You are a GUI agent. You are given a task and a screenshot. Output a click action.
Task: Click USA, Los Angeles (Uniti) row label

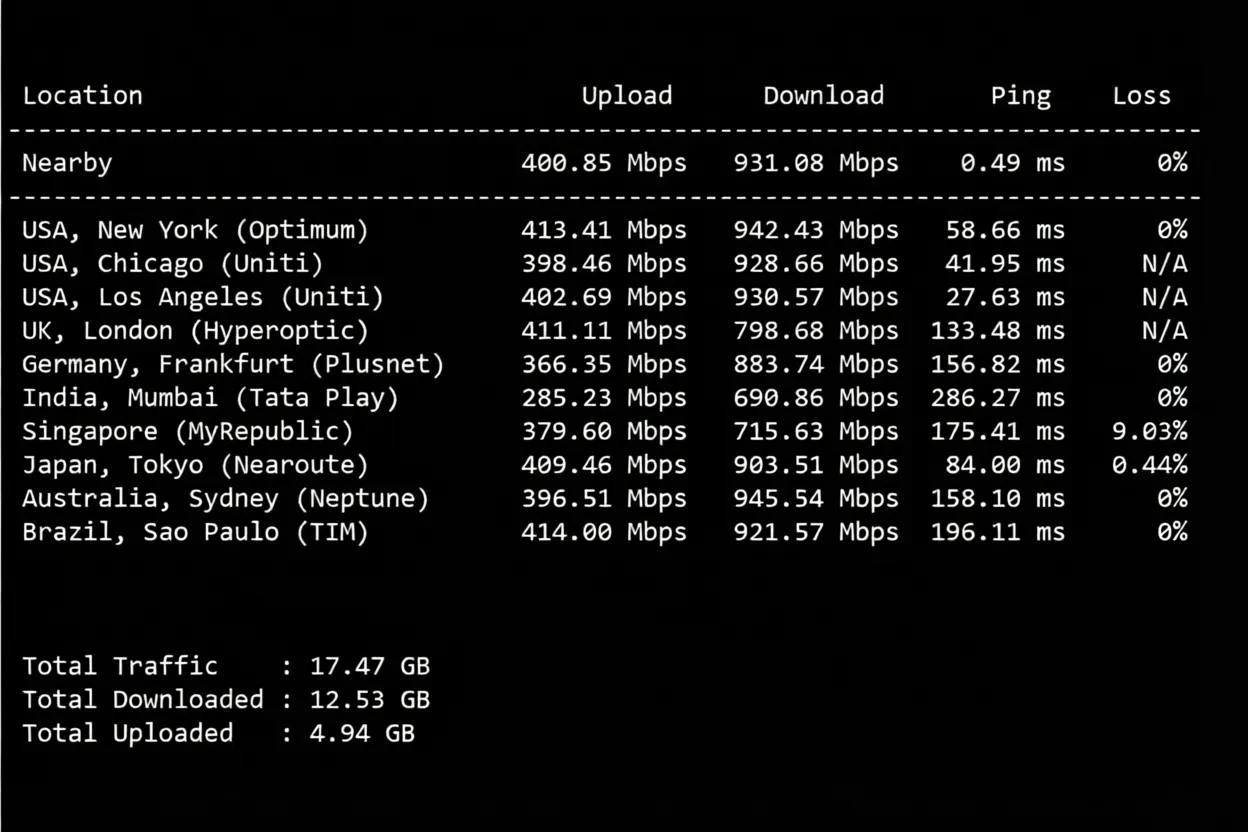click(x=203, y=297)
